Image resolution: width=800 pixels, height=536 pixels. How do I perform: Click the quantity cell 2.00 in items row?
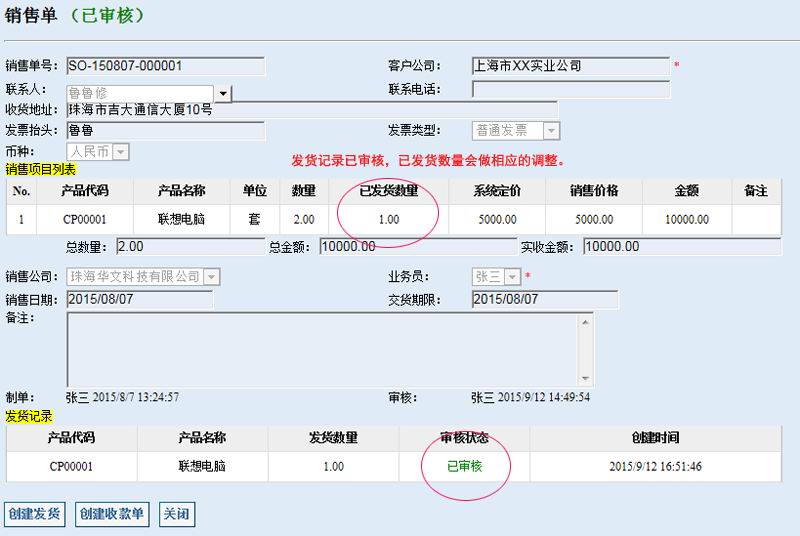(x=304, y=220)
